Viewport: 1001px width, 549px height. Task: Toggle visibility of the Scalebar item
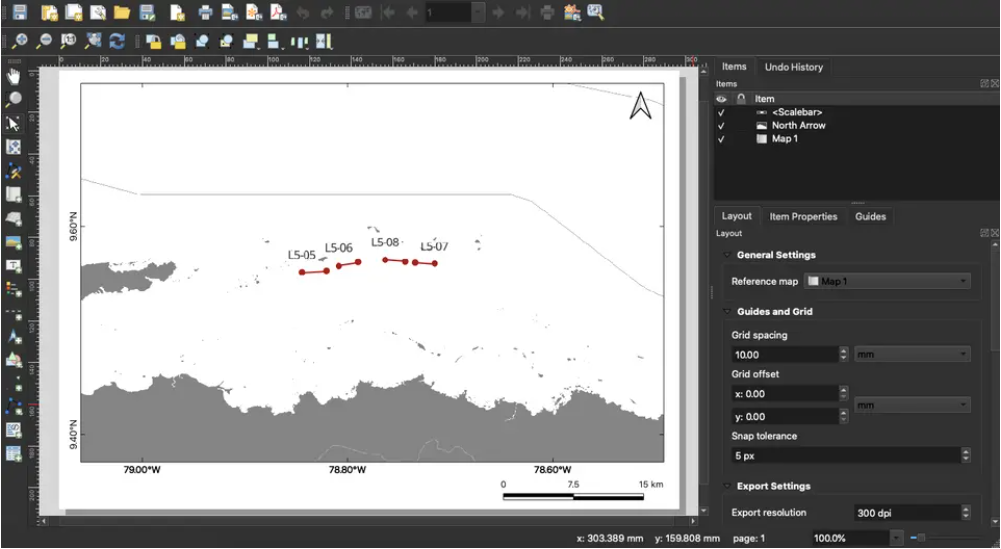pos(721,112)
